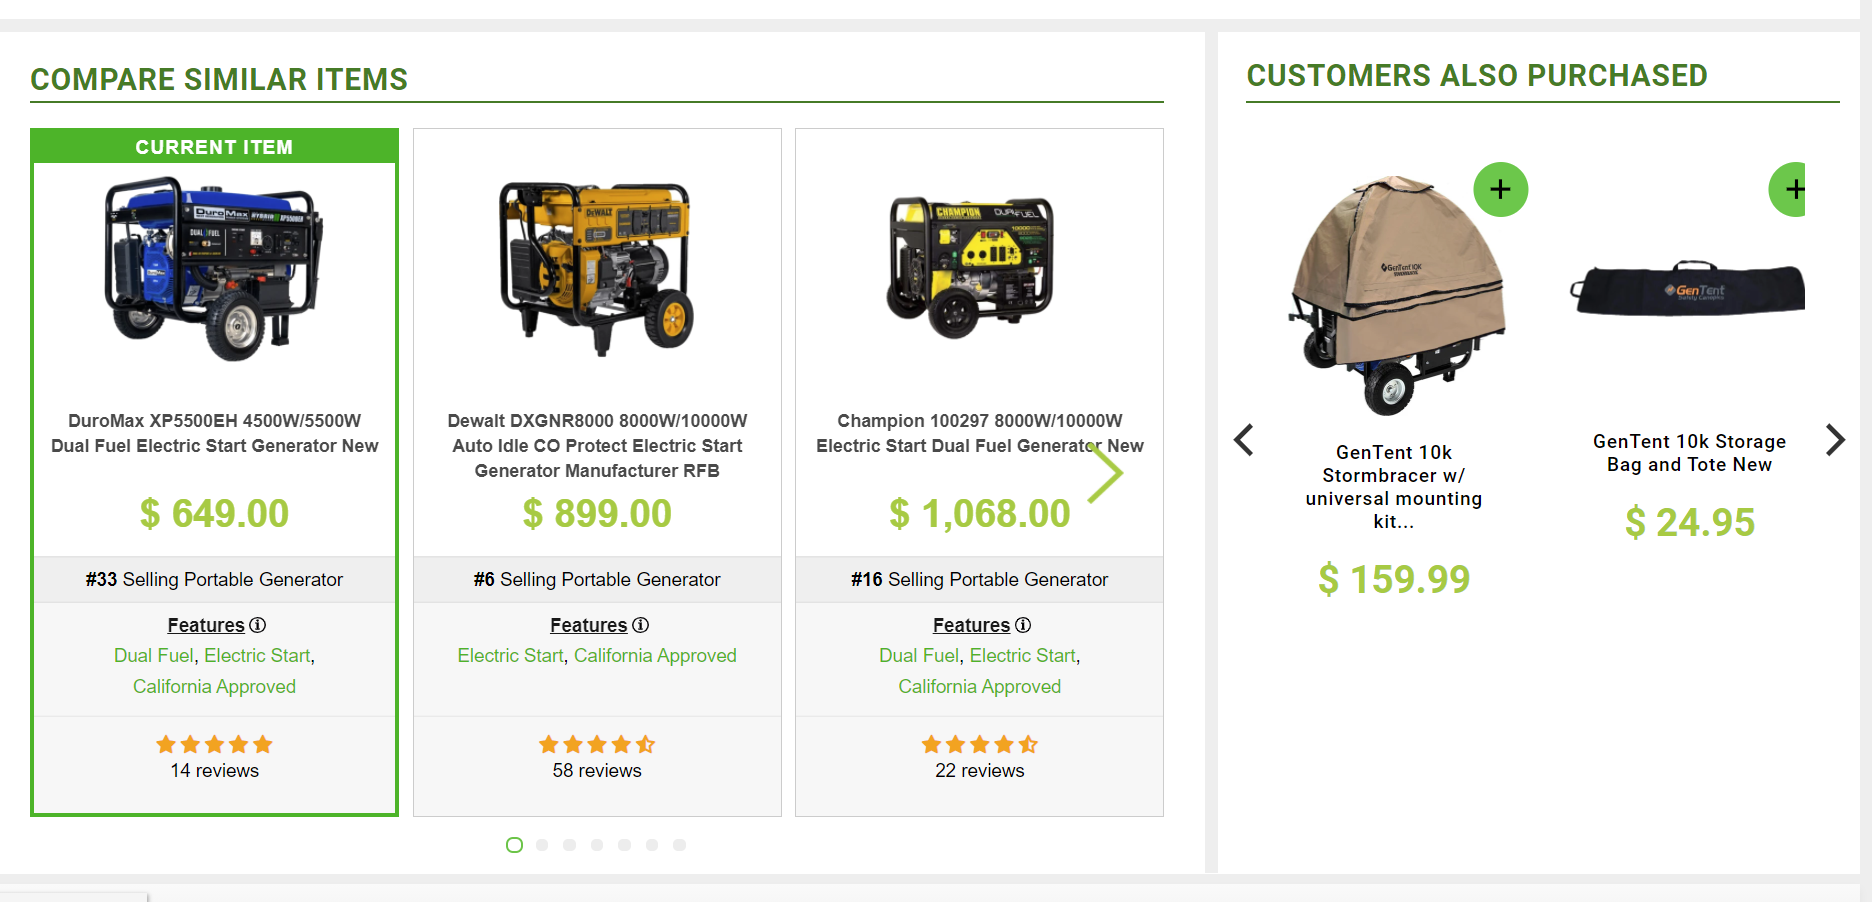This screenshot has height=902, width=1872.
Task: Open DuroMax XP5500EH generator image
Action: (x=214, y=268)
